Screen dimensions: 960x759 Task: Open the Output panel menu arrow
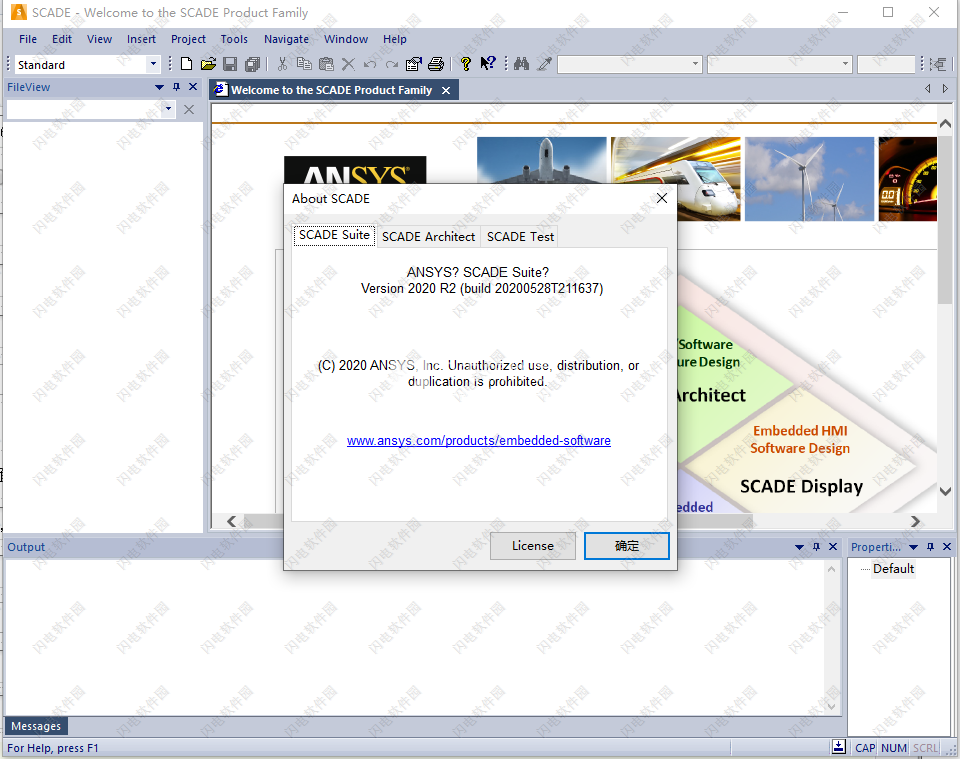point(799,547)
